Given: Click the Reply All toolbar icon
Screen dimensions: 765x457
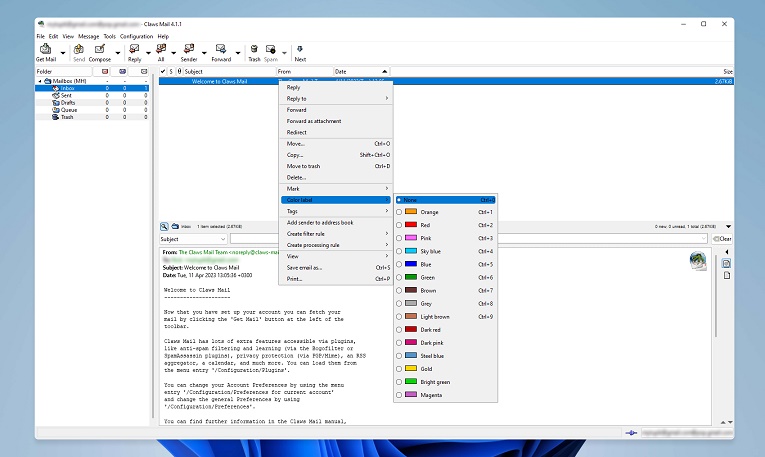Looking at the screenshot, I should [x=161, y=49].
